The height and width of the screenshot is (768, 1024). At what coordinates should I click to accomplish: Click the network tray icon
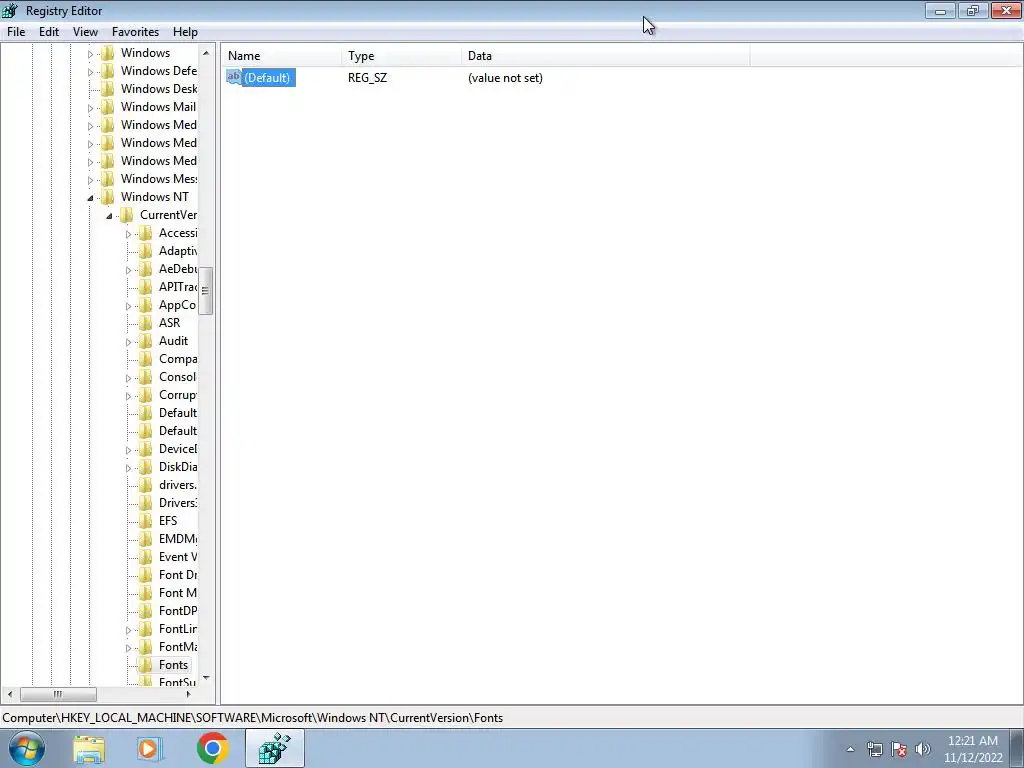(874, 749)
